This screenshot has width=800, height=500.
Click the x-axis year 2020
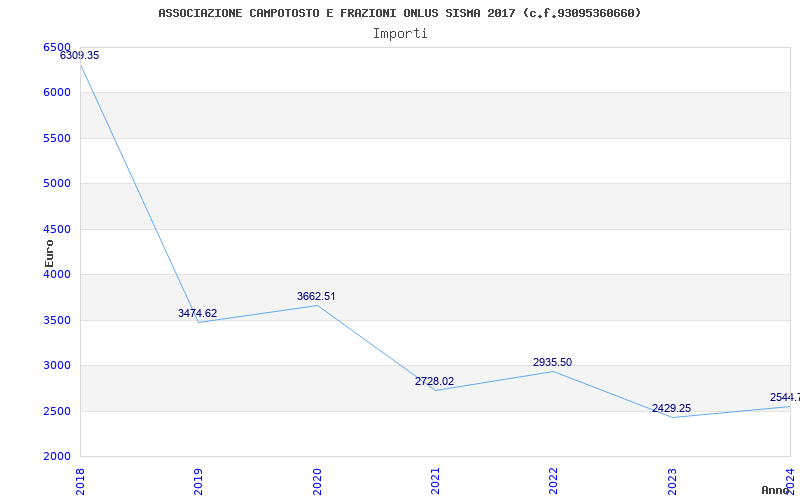pos(317,481)
